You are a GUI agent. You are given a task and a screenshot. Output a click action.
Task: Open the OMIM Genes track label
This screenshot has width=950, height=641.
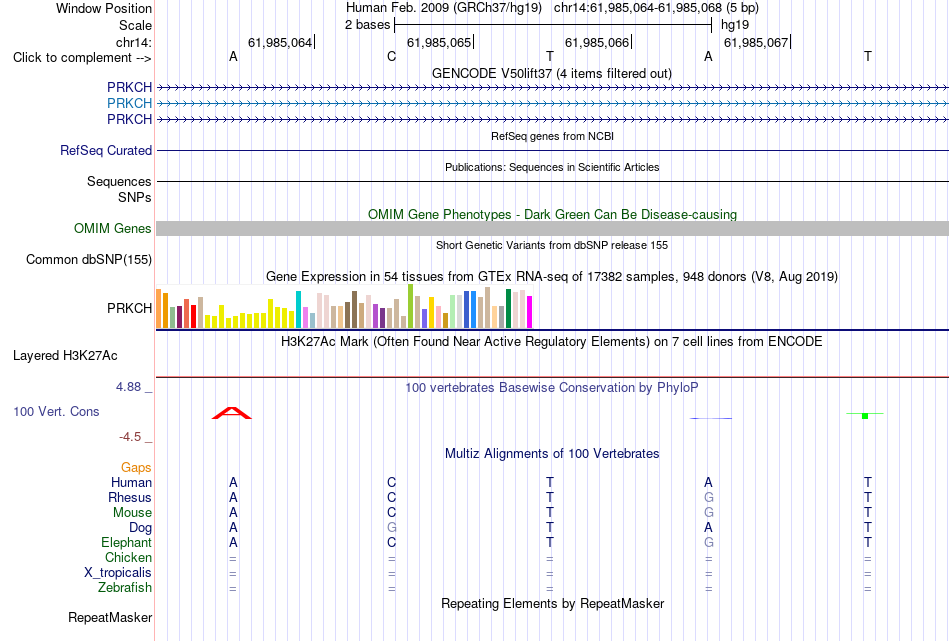coord(112,228)
